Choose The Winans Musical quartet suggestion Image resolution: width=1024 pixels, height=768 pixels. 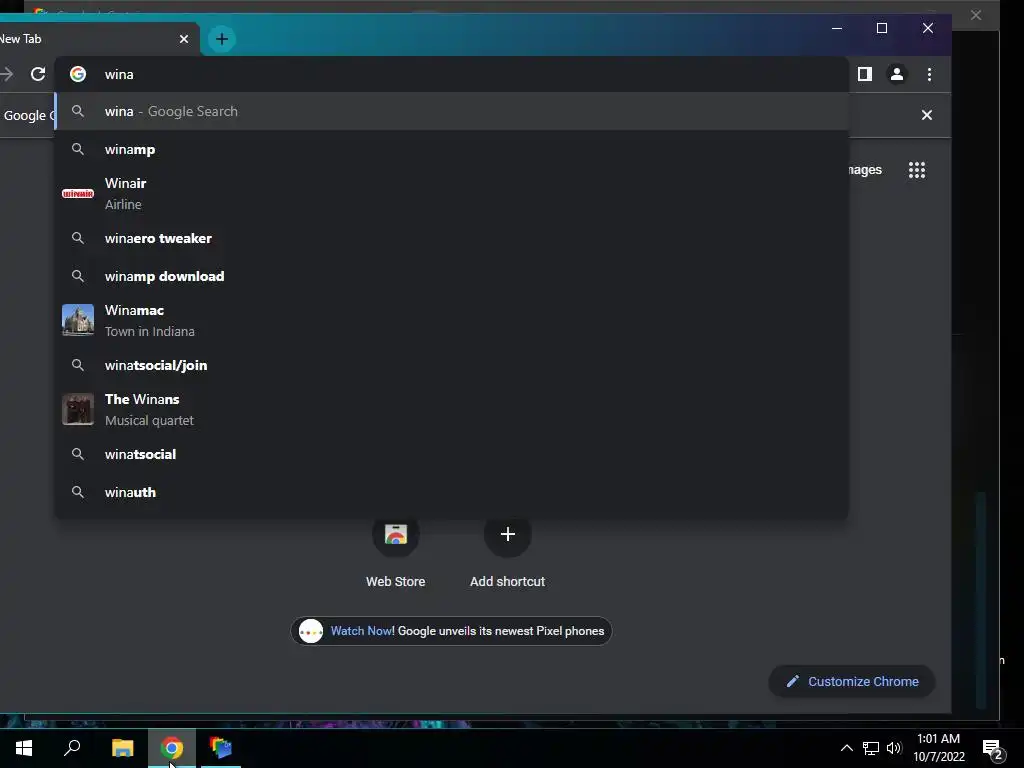tap(452, 409)
